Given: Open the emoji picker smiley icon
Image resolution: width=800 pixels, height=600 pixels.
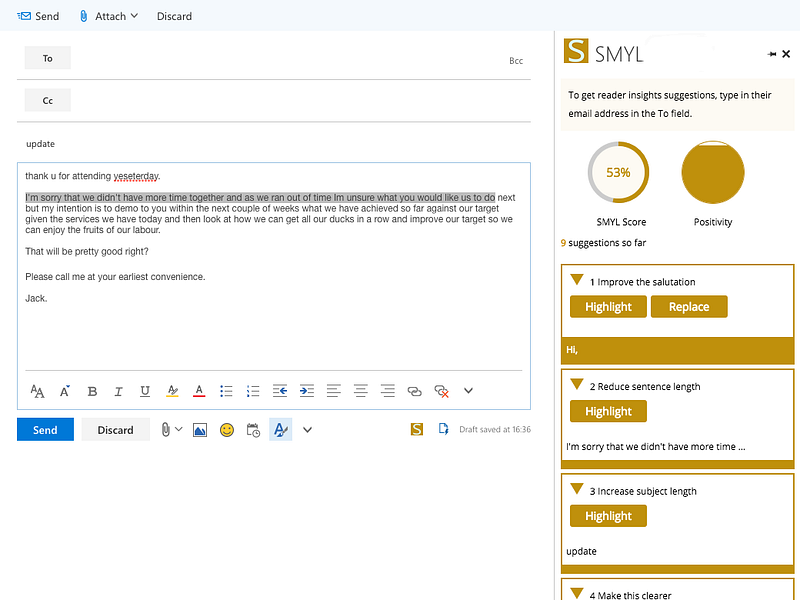Looking at the screenshot, I should tap(227, 430).
